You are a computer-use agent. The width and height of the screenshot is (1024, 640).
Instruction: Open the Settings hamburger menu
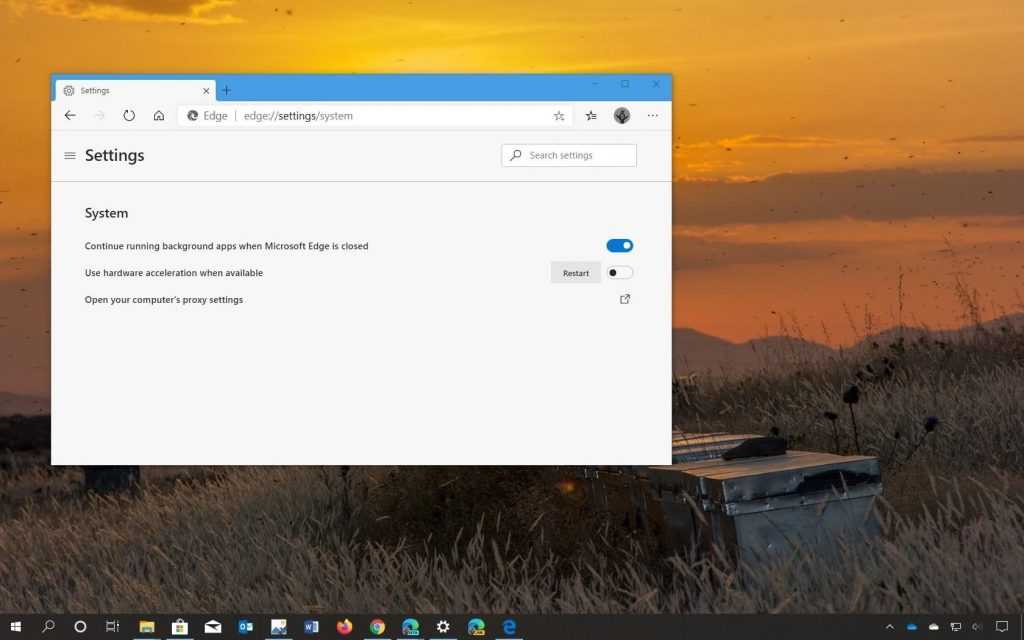tap(70, 156)
